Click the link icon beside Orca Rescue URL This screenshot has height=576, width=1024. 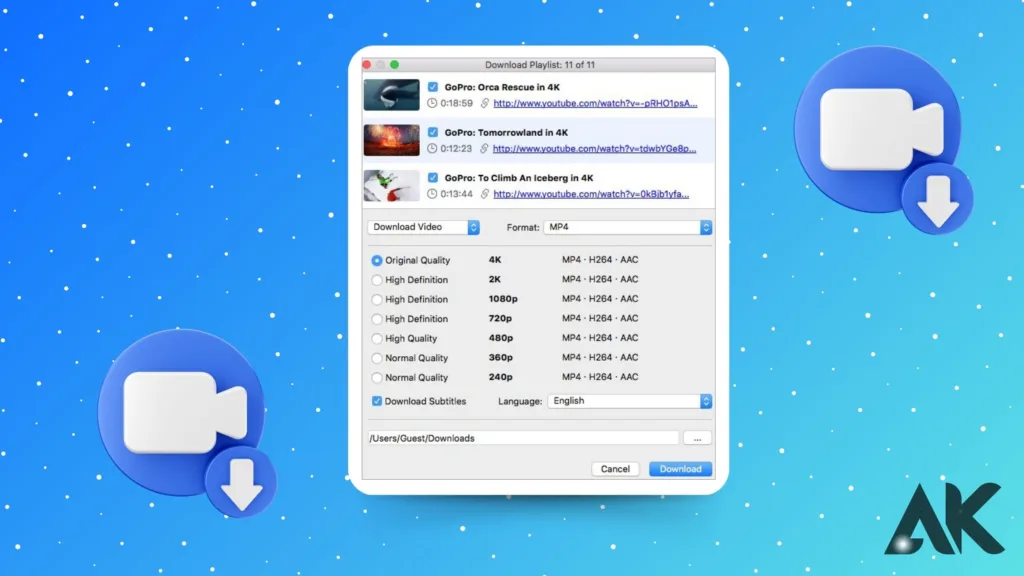(x=484, y=103)
